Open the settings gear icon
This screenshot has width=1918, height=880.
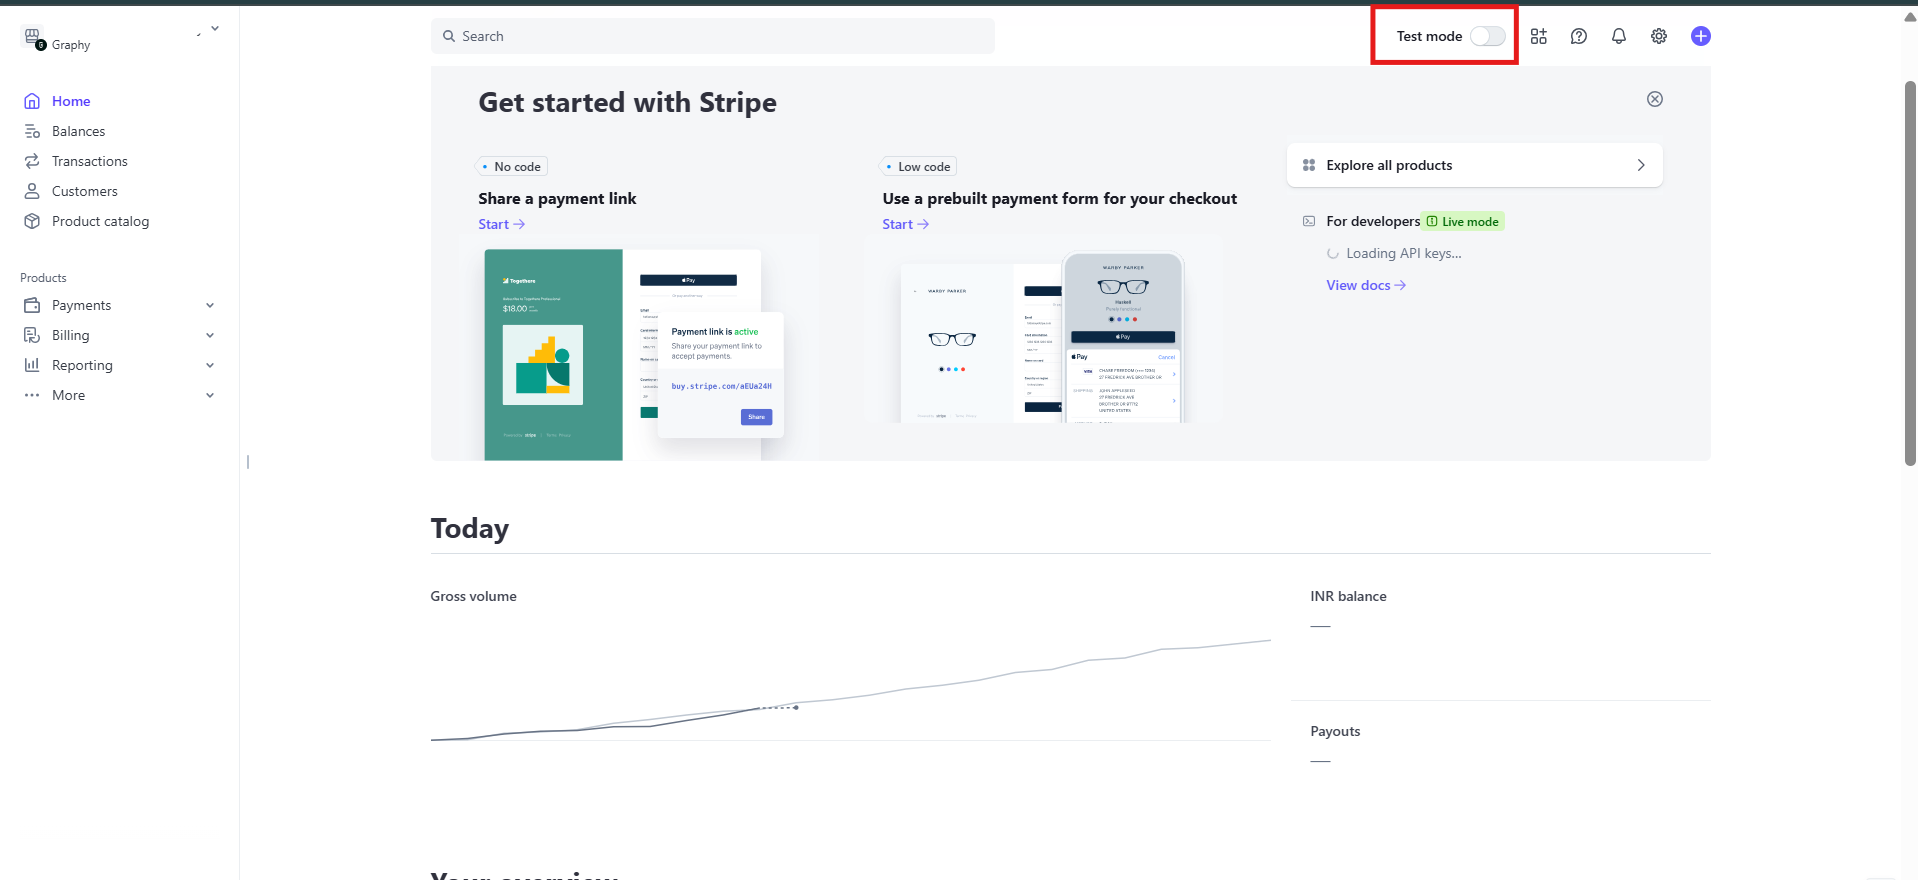(x=1658, y=36)
